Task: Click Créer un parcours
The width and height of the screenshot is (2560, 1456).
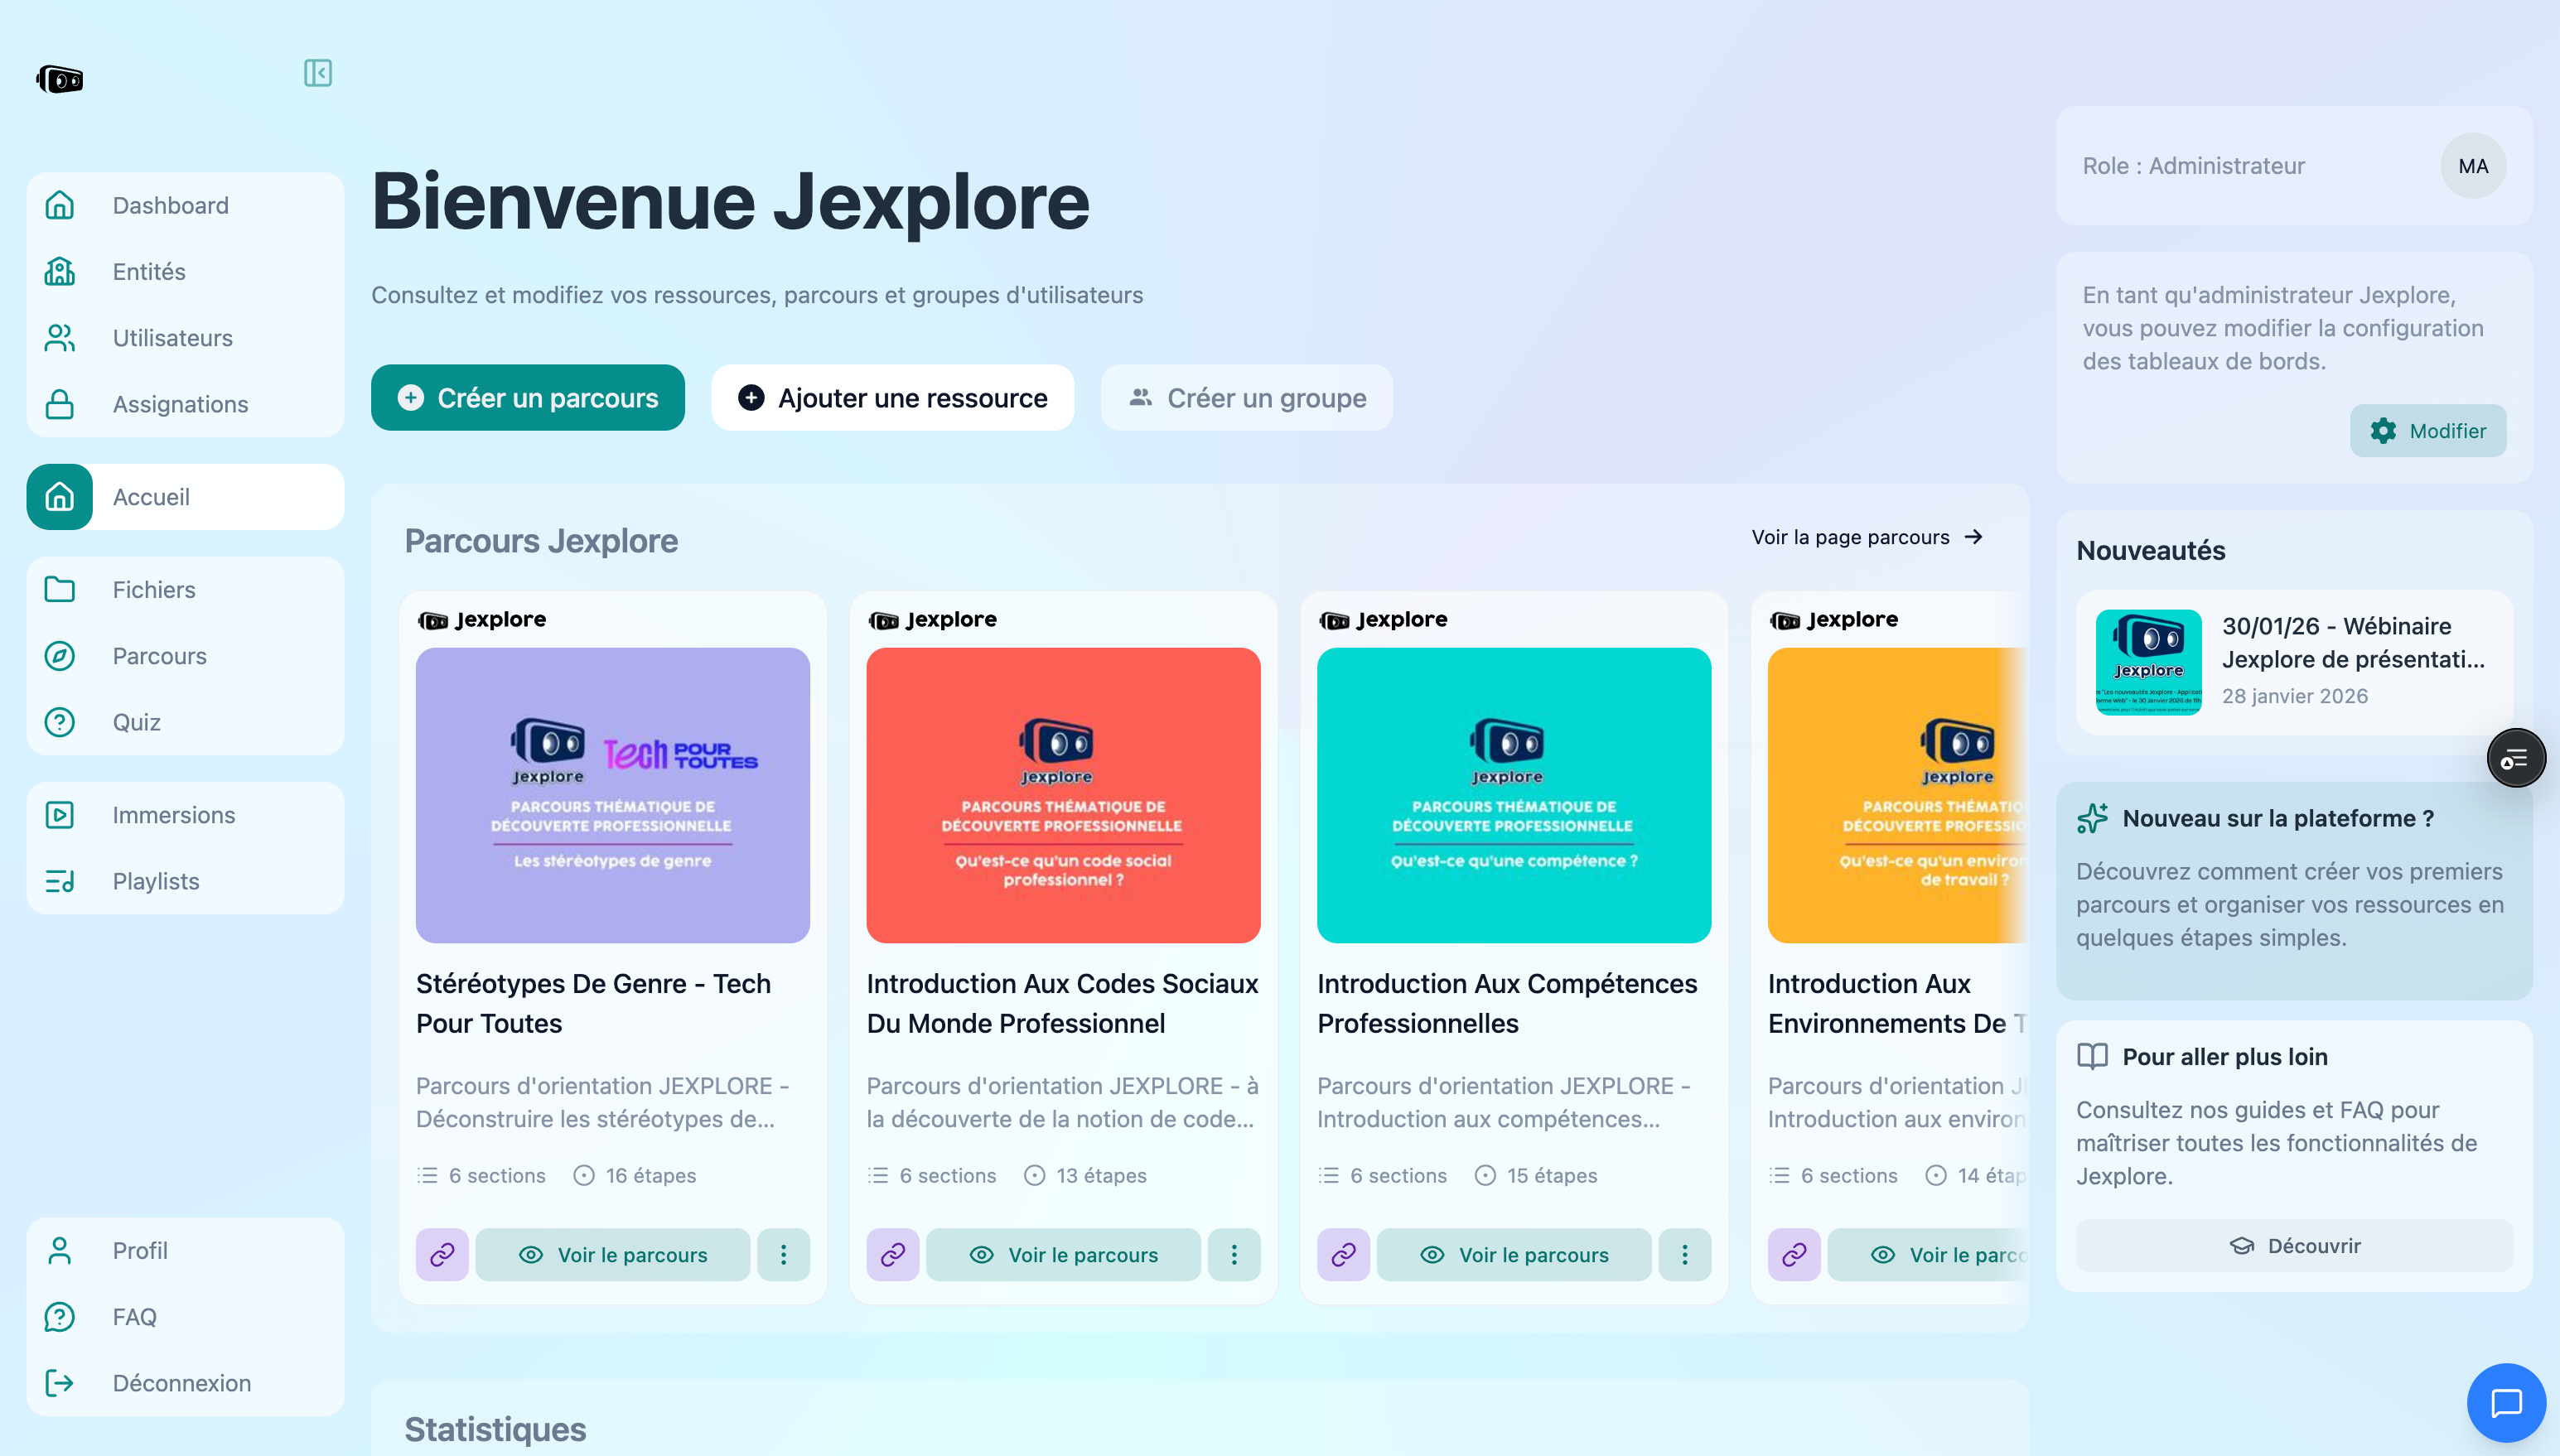Action: pos(527,397)
